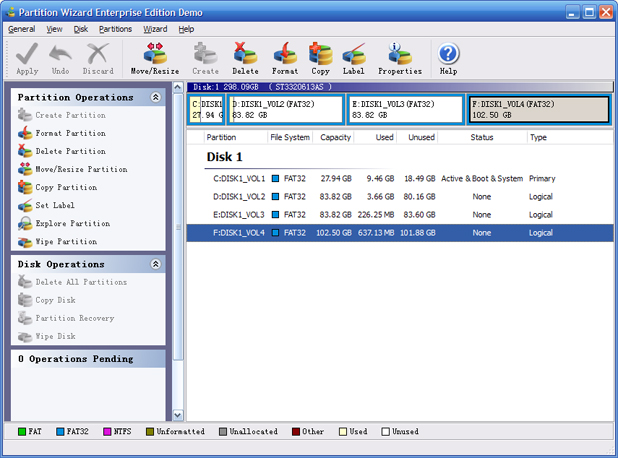This screenshot has height=458, width=618.
Task: Select the D:DISK1_VOL2 row in partition list
Action: point(400,197)
